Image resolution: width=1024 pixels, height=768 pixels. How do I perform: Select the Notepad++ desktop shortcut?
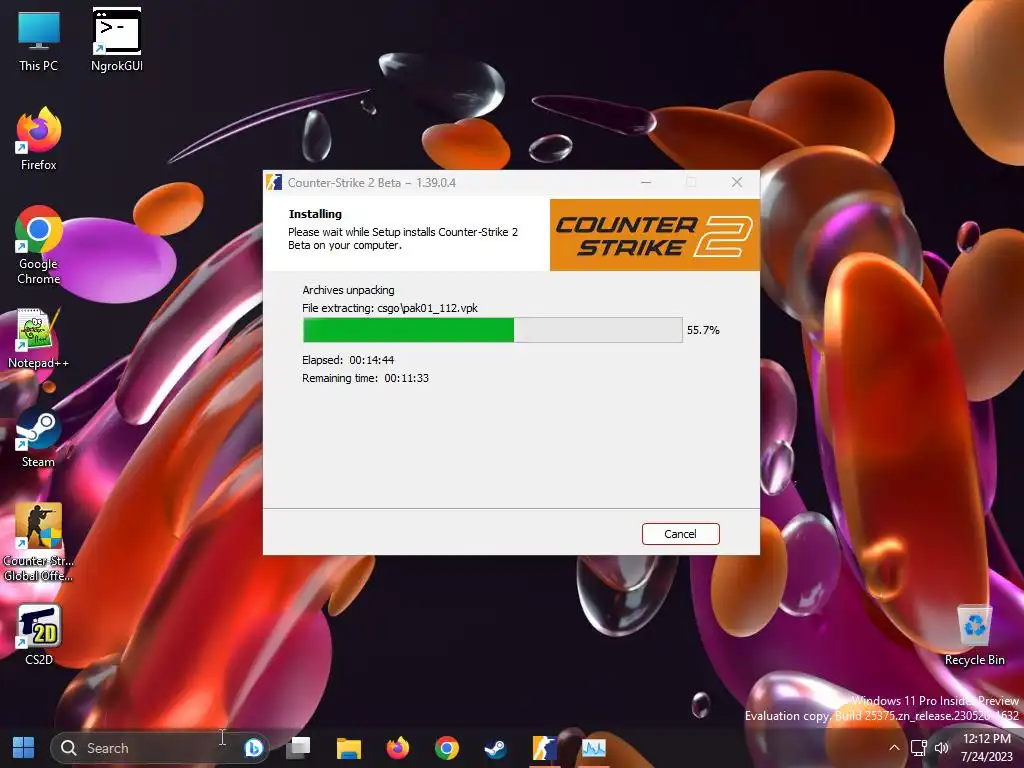(39, 338)
